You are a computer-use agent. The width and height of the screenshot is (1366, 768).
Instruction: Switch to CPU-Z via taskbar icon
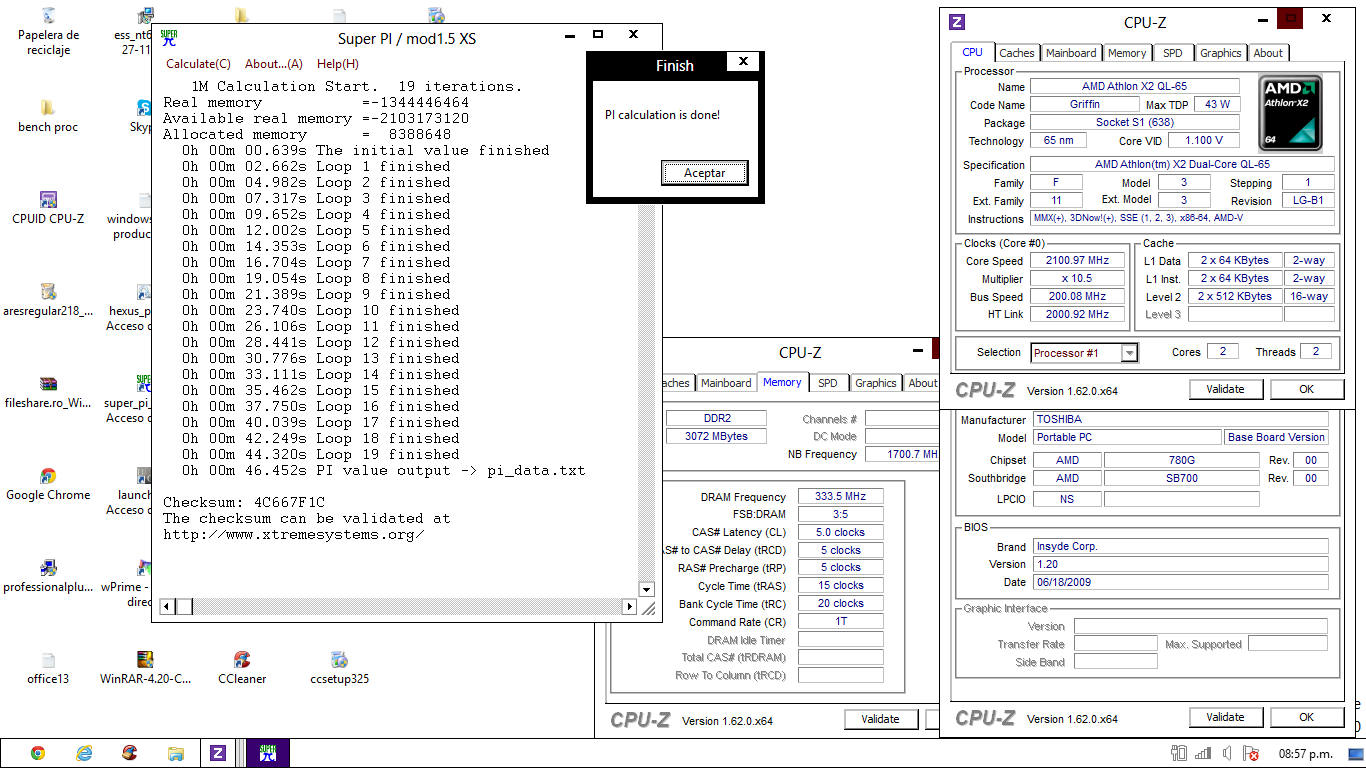point(218,753)
